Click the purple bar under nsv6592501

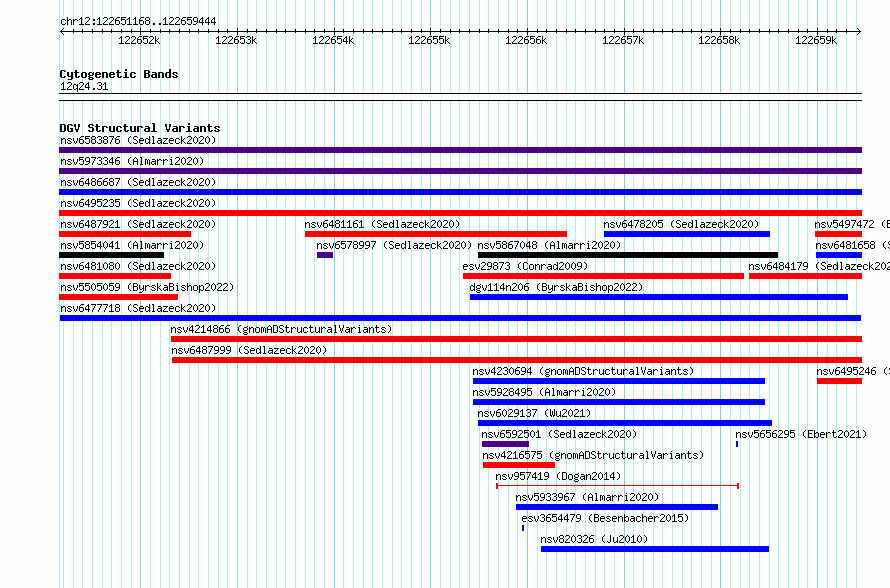(505, 444)
